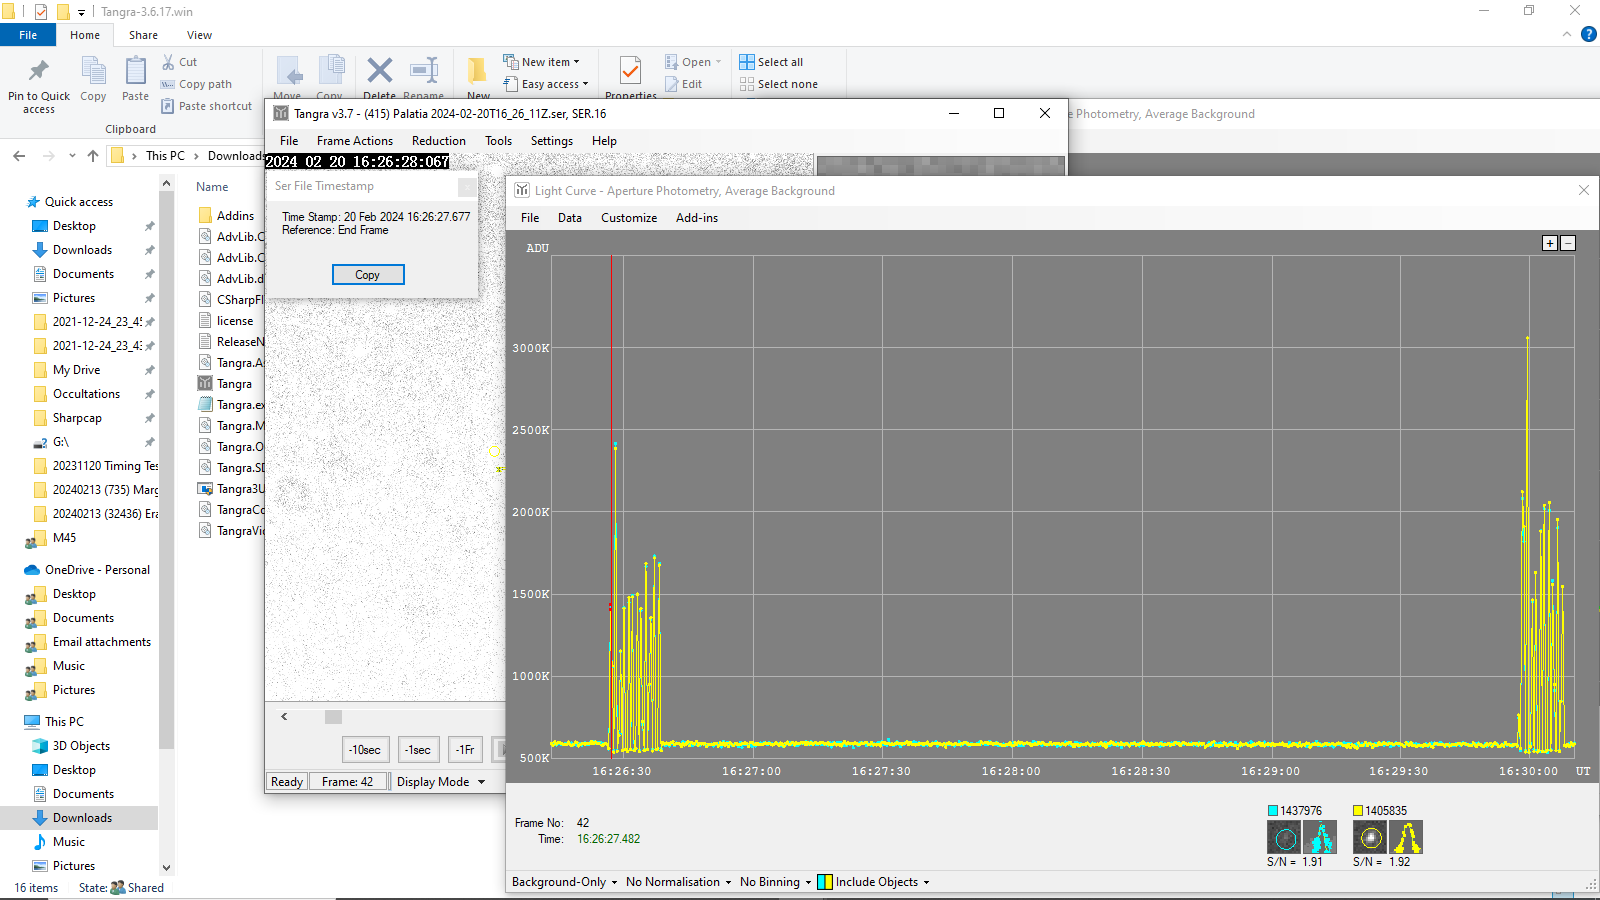Go back in Explorer navigation
Viewport: 1600px width, 900px height.
[x=19, y=156]
